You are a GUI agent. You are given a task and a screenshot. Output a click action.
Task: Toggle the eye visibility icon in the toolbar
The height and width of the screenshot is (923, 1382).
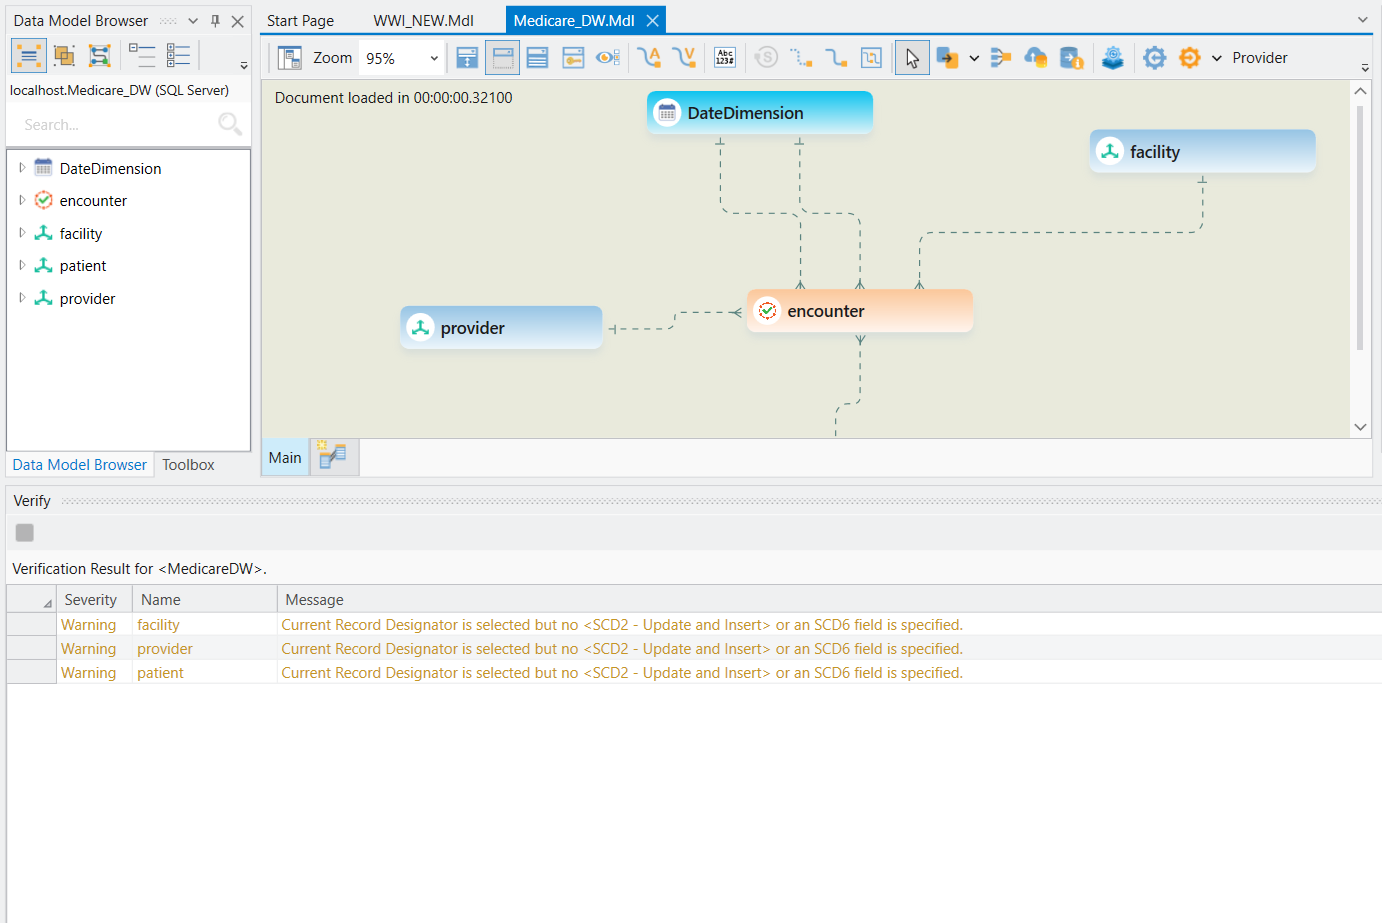click(x=607, y=58)
